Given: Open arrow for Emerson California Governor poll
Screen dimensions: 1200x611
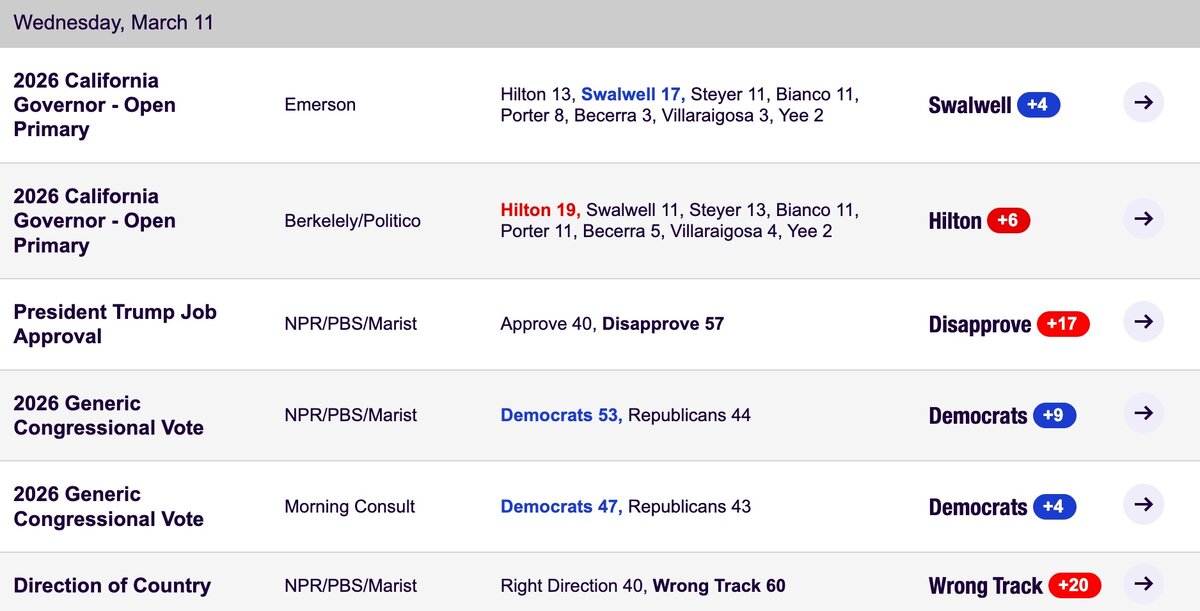Looking at the screenshot, I should (1143, 103).
